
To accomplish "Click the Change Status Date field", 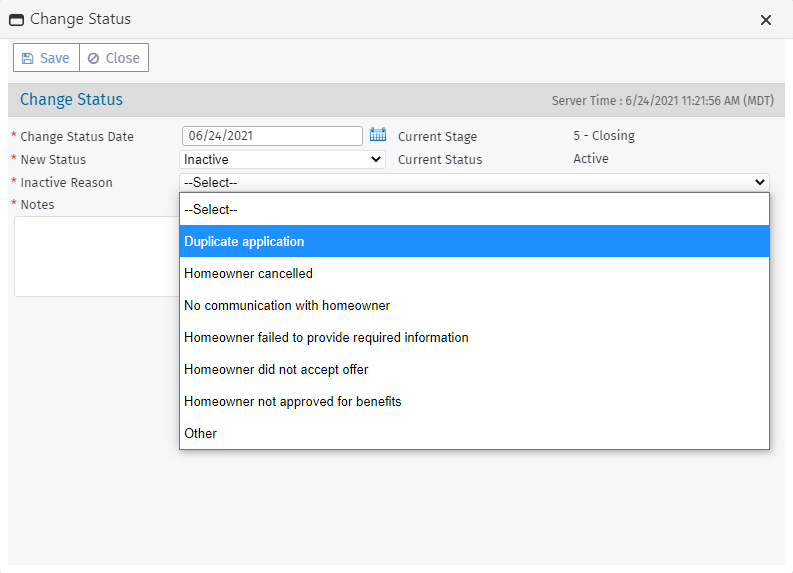I will [x=272, y=136].
